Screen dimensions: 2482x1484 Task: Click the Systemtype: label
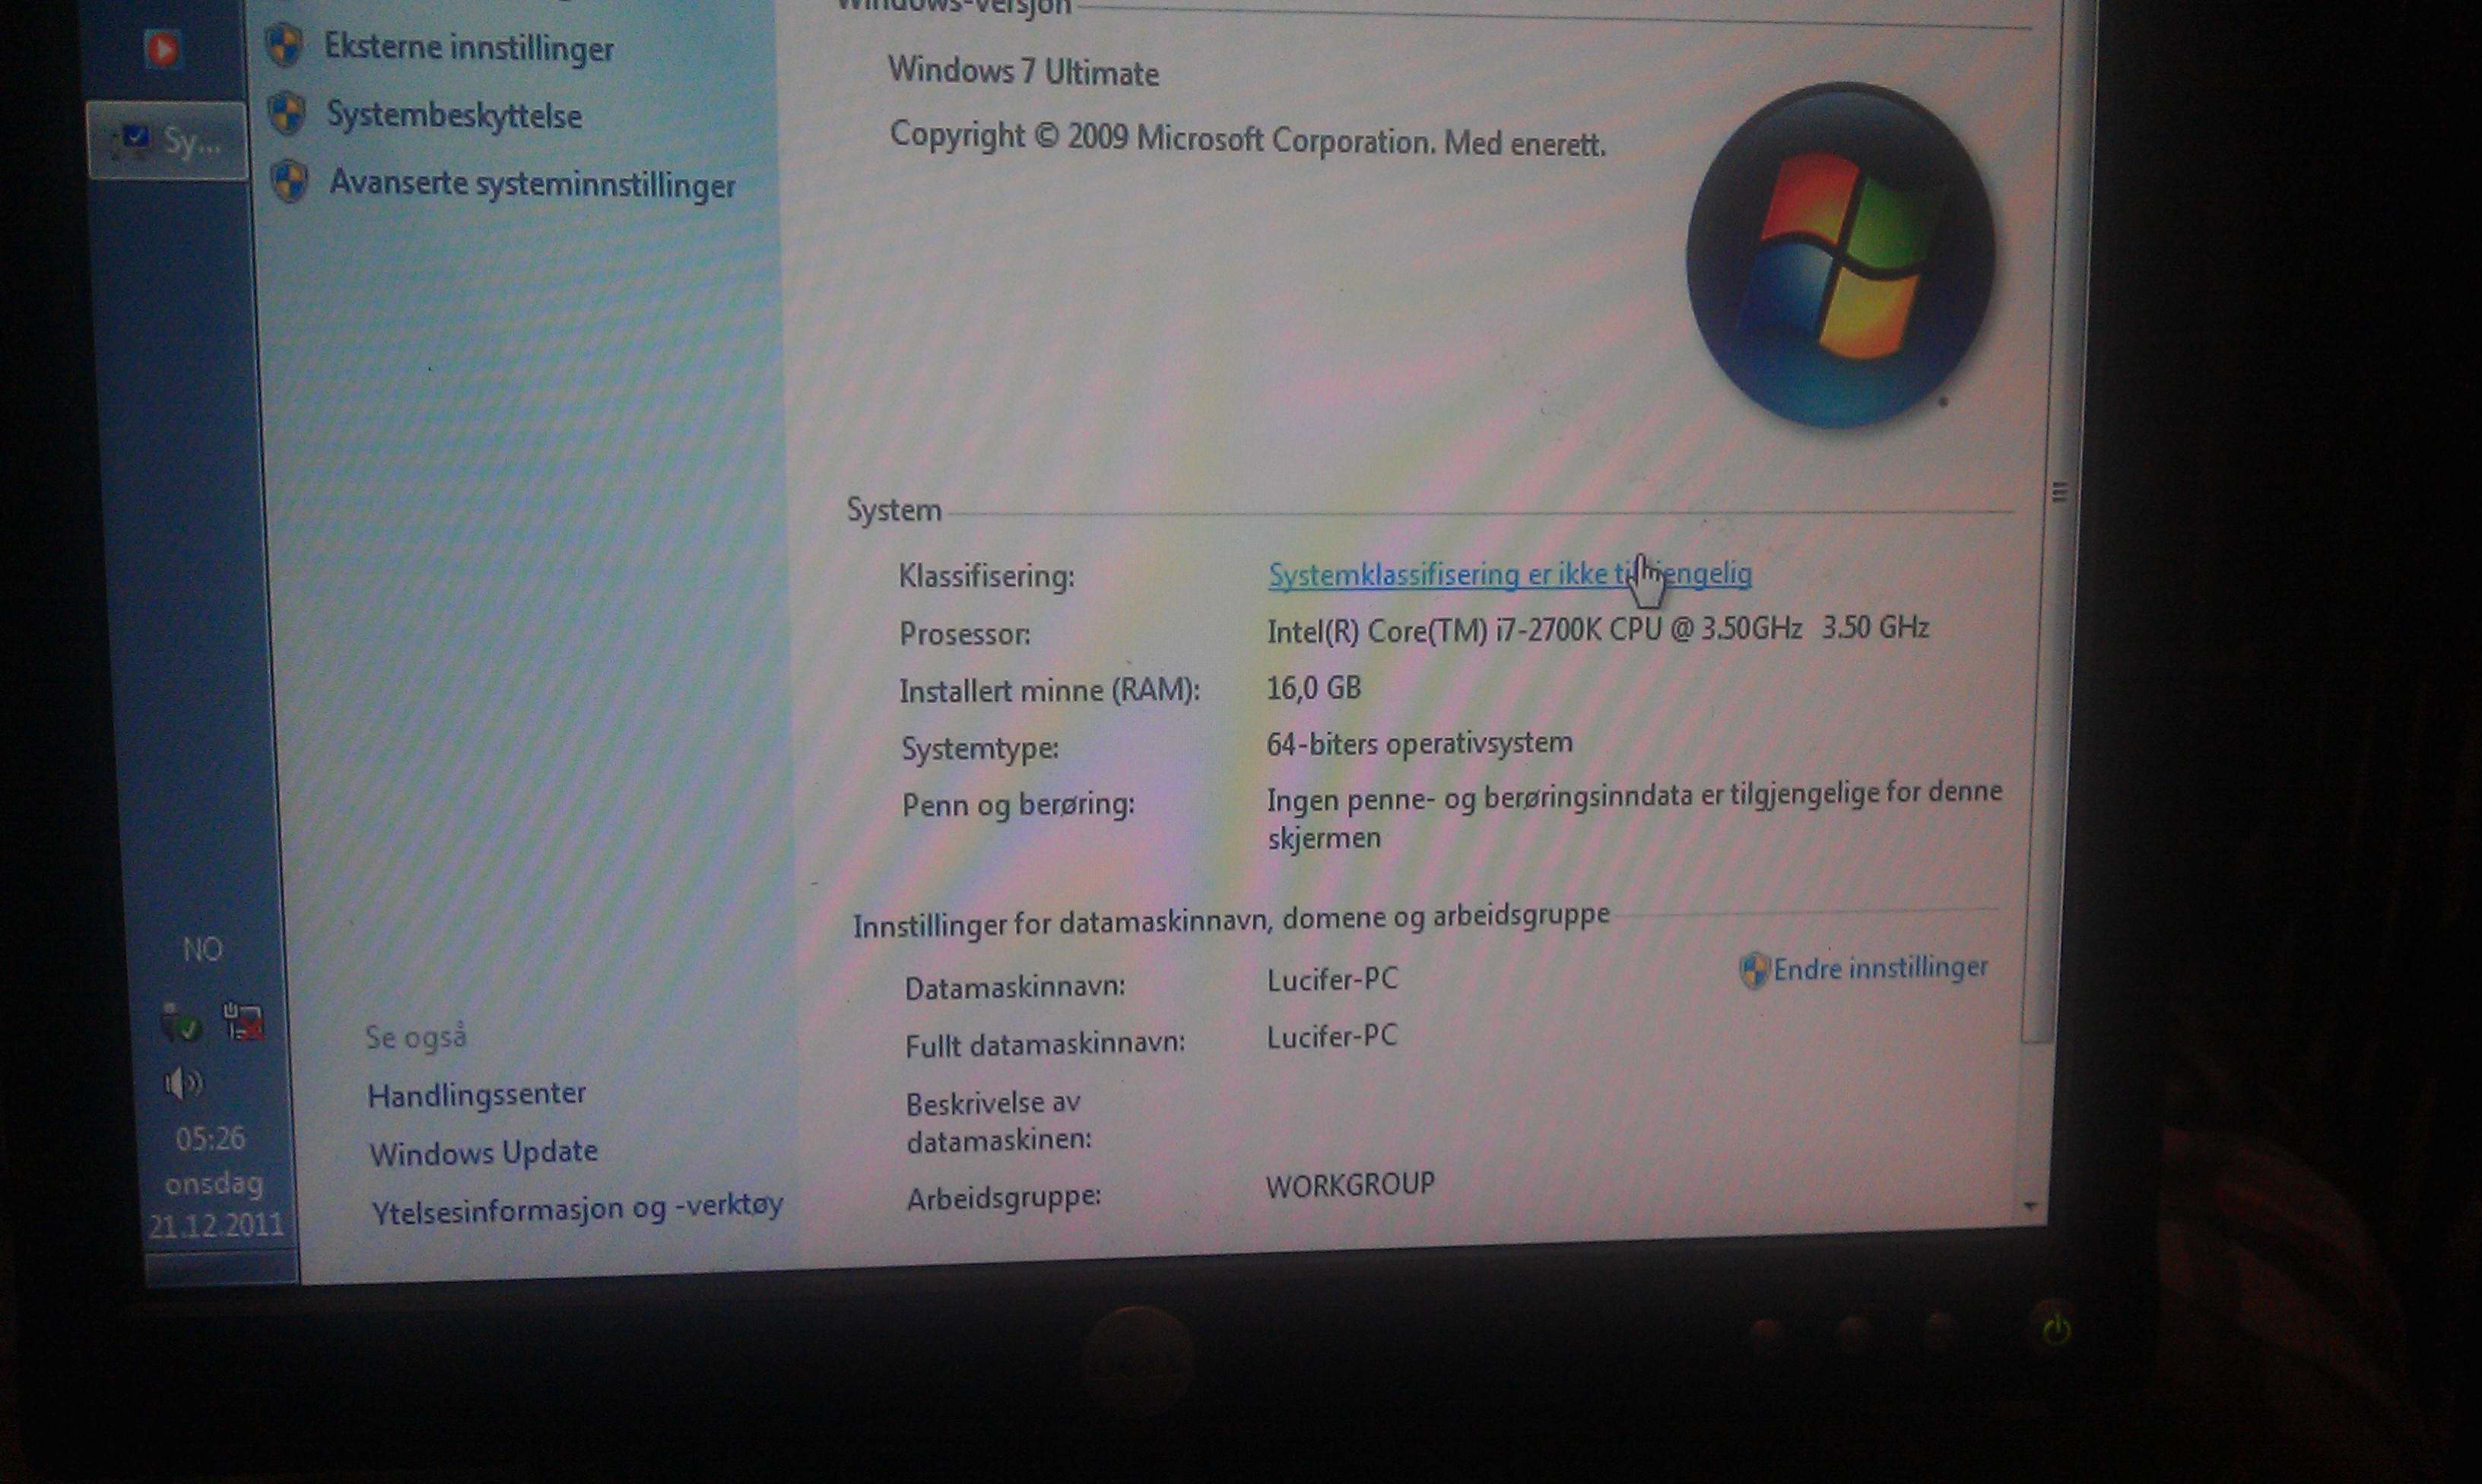980,748
